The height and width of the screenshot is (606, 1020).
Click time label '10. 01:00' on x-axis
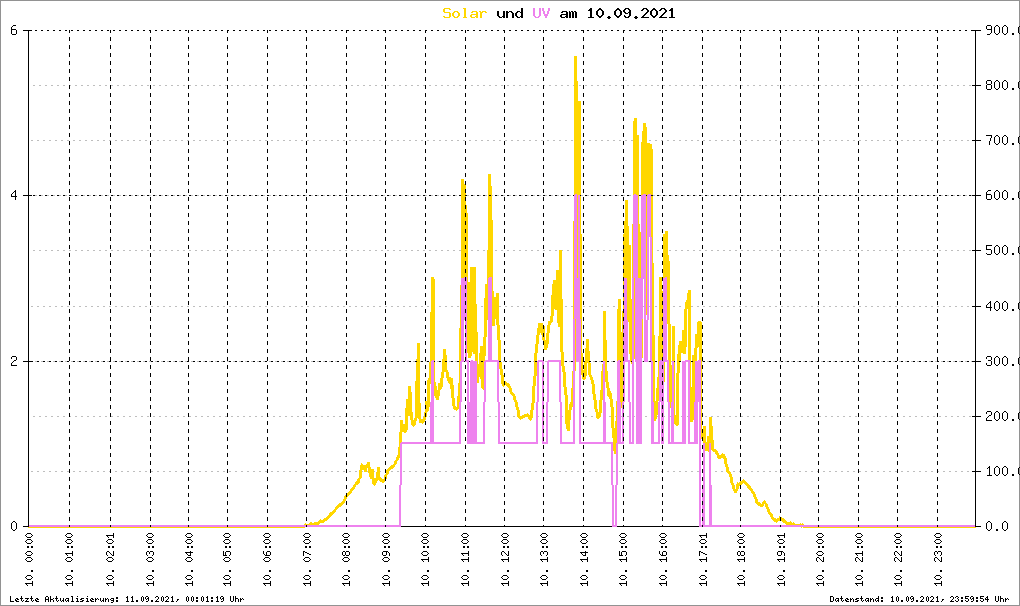tap(70, 559)
